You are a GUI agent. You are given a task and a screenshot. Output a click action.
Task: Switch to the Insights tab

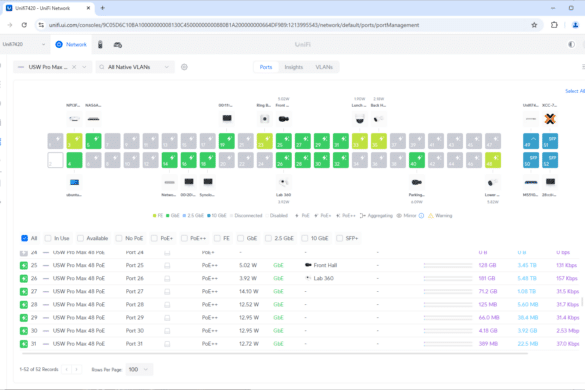[294, 67]
